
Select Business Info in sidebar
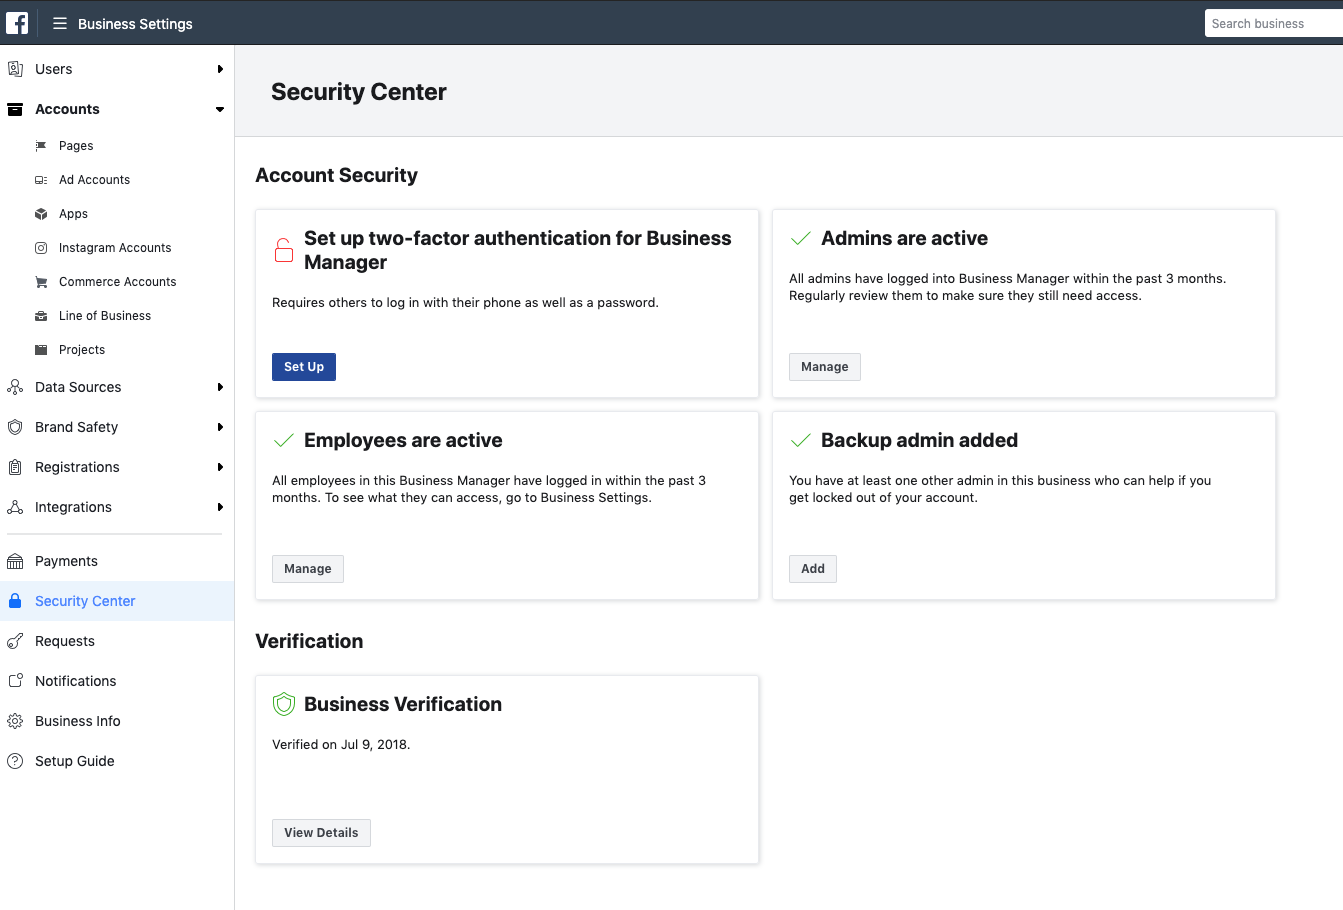click(x=77, y=721)
